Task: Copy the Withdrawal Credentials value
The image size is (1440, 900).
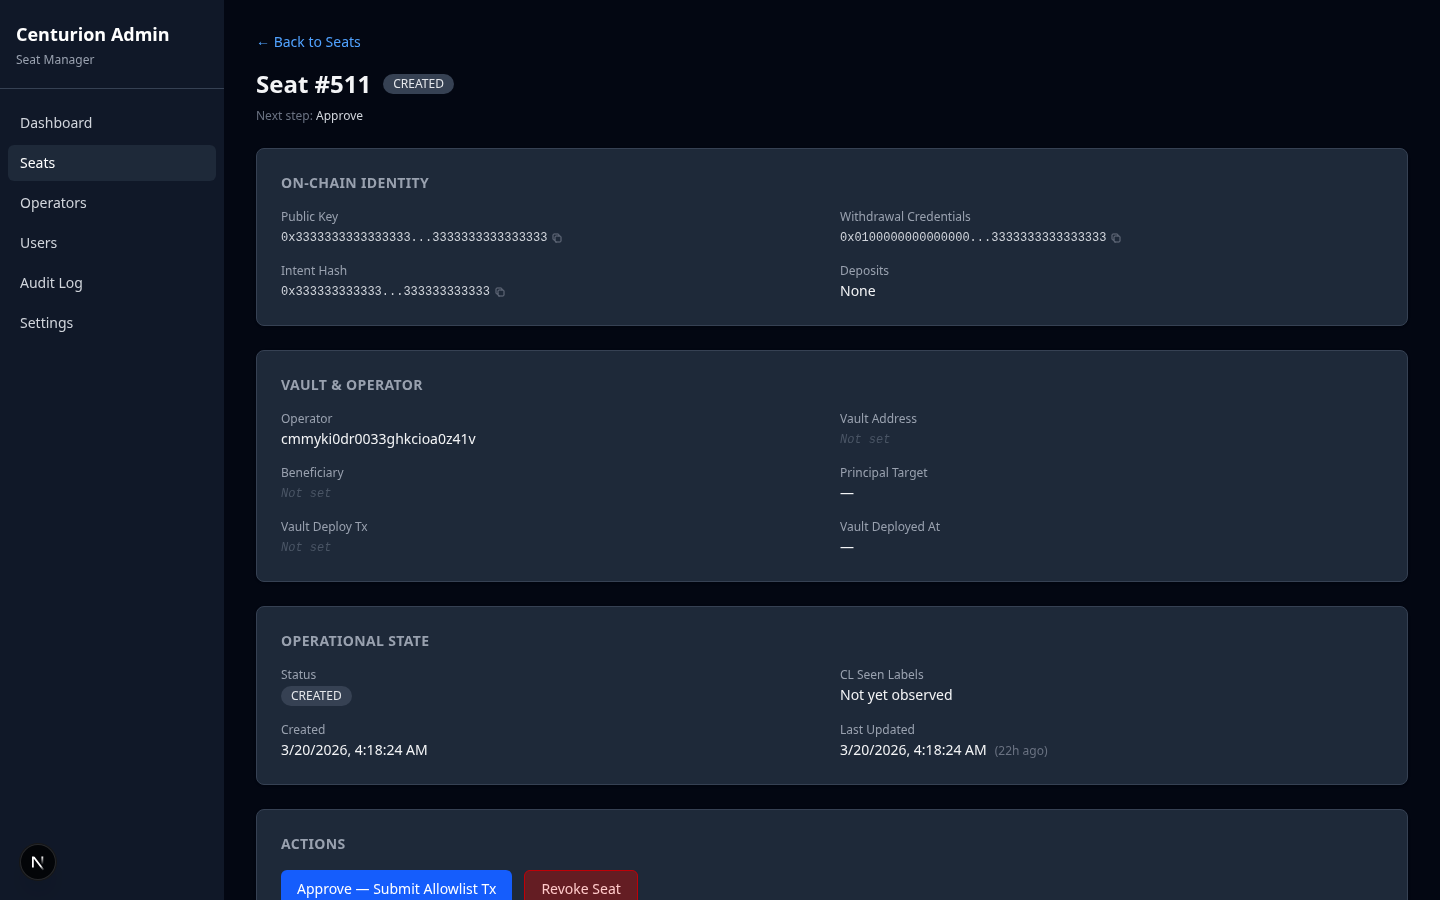Action: (1116, 238)
